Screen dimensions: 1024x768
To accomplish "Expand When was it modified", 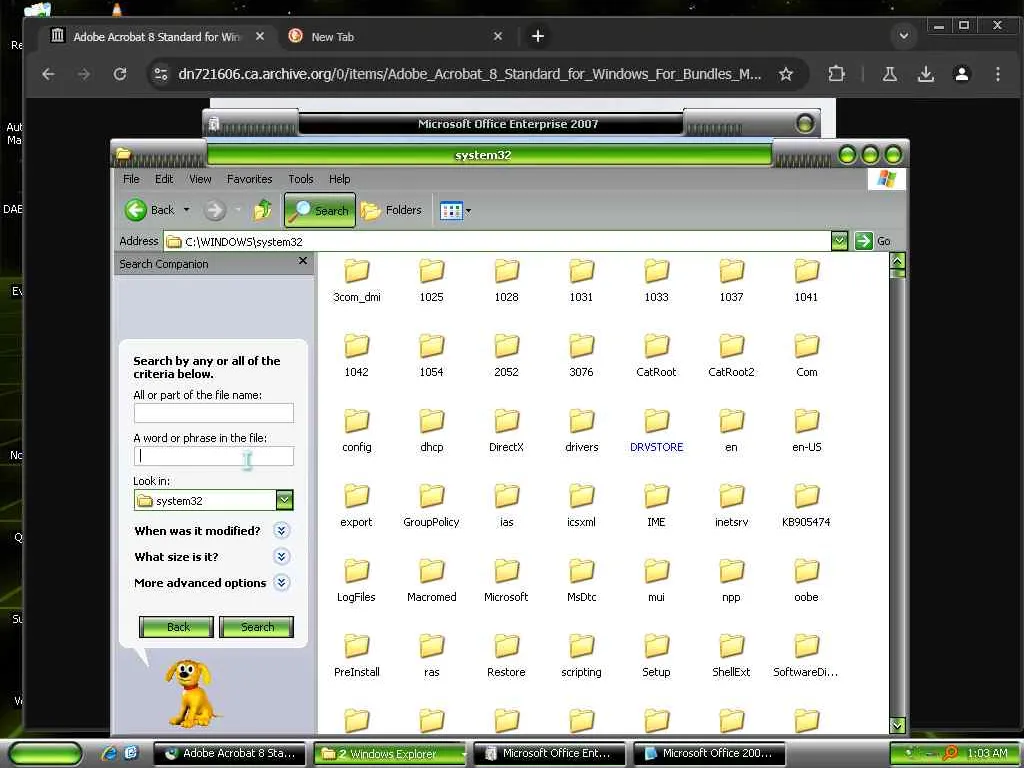I will (281, 530).
